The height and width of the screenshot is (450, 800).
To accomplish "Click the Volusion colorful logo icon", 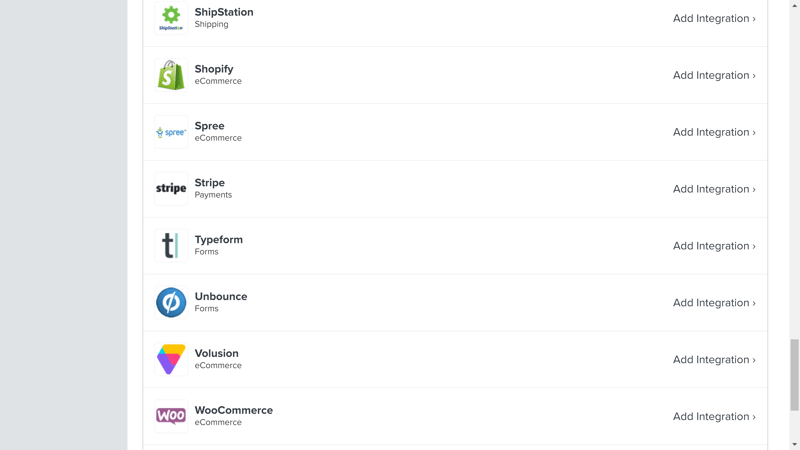I will (x=171, y=359).
